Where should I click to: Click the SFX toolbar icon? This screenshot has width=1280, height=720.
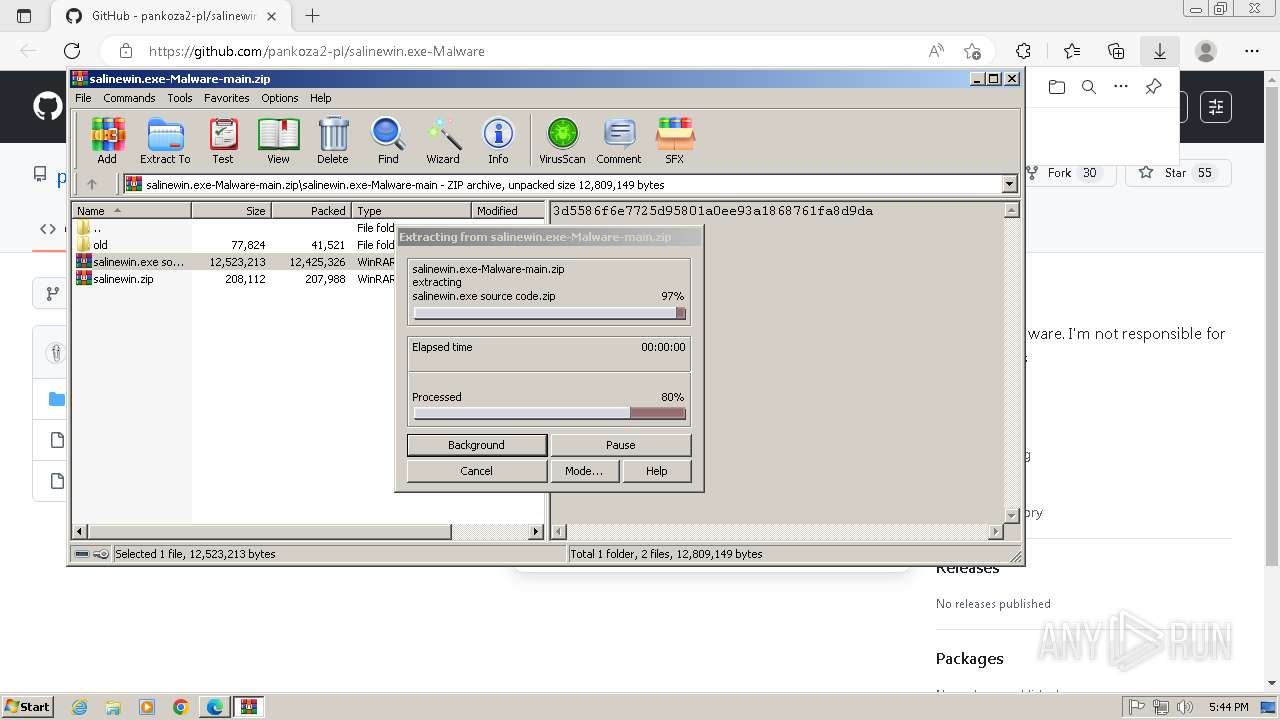click(x=675, y=140)
